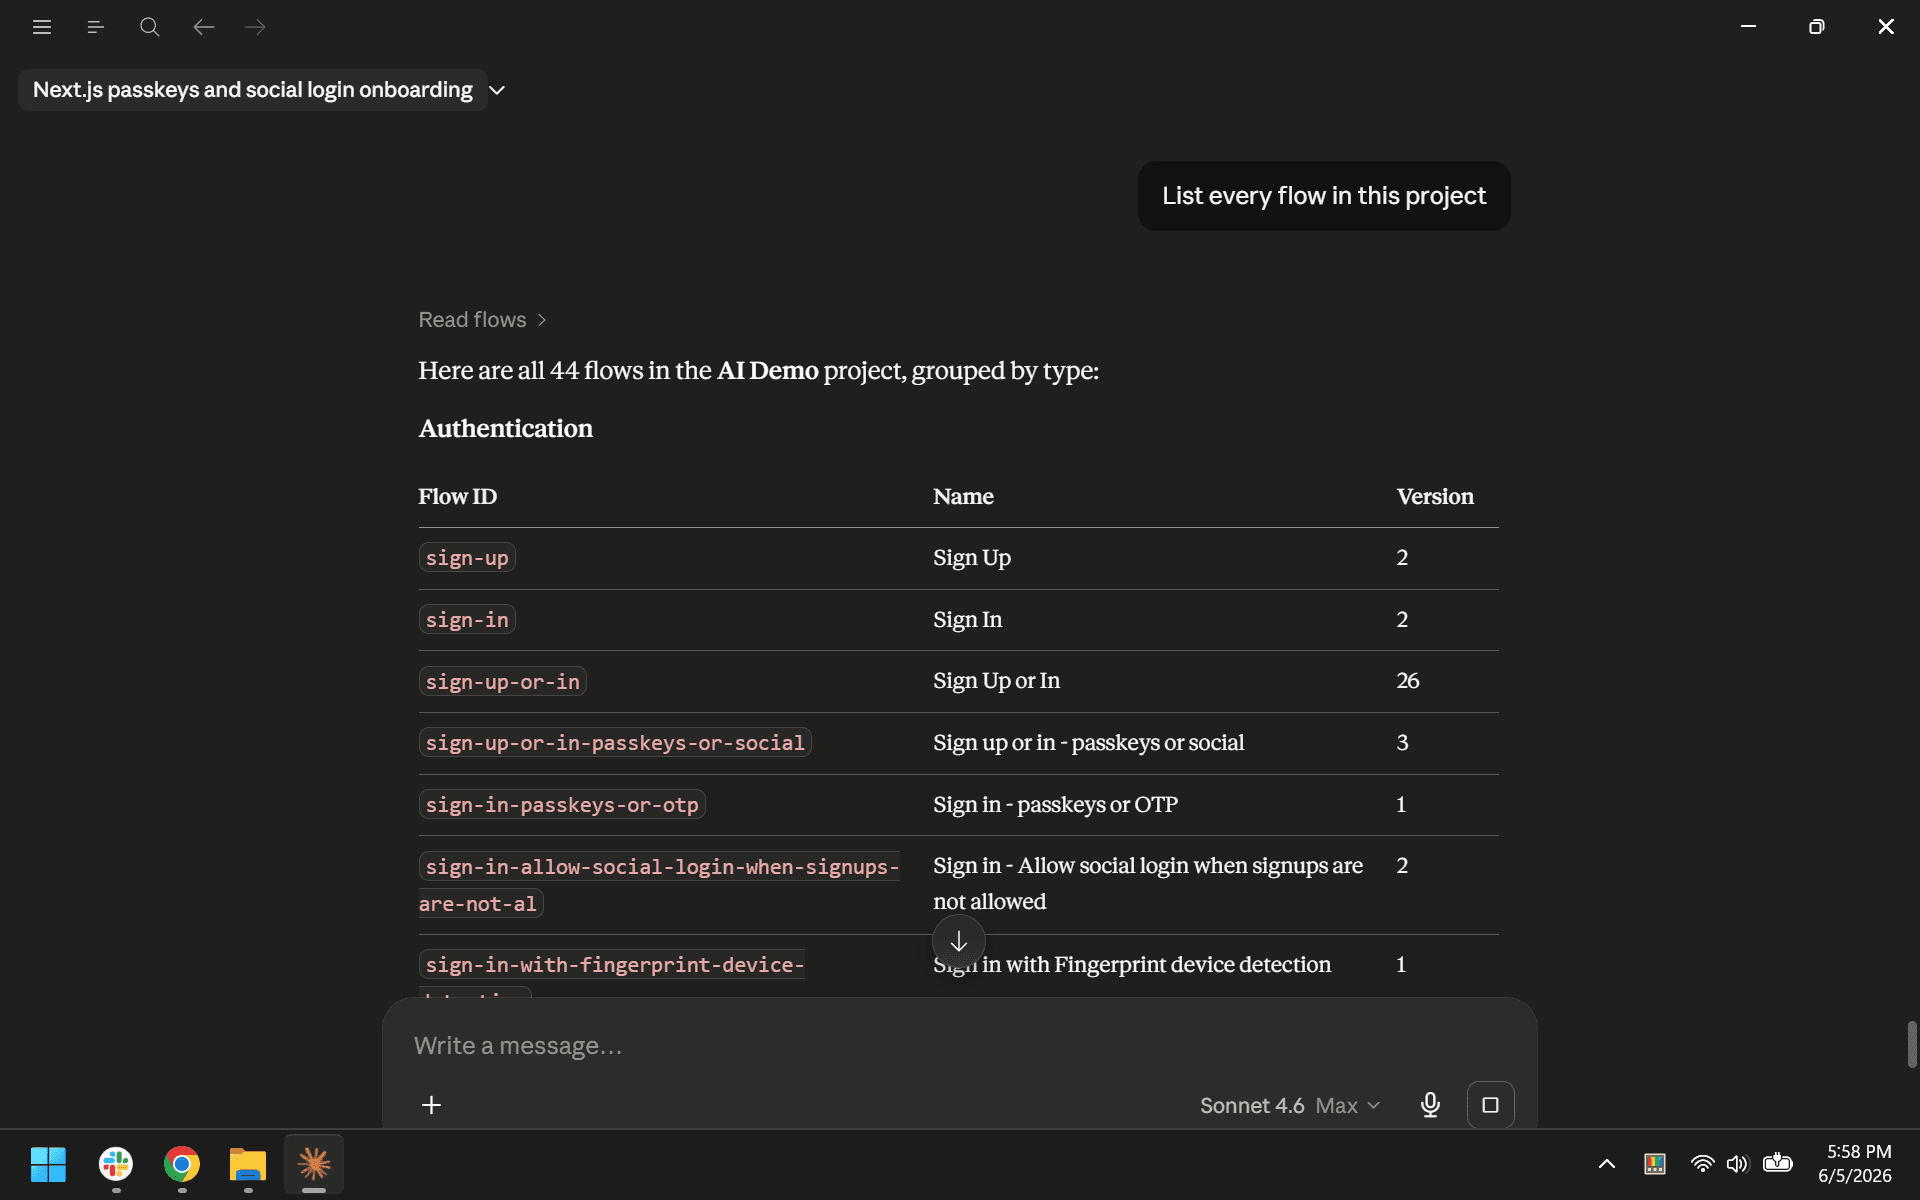Click the Flow ID column header
1920x1200 pixels.
(x=457, y=497)
